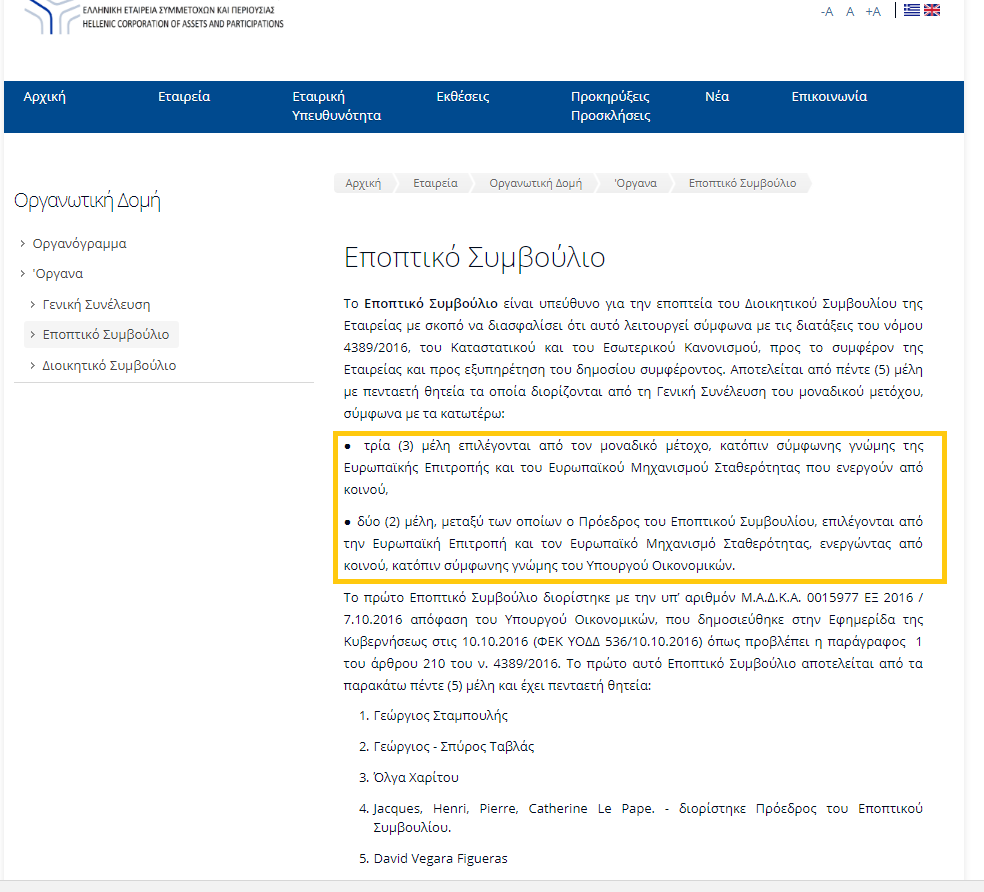Switch language with the UK flag
984x892 pixels.
tap(932, 10)
